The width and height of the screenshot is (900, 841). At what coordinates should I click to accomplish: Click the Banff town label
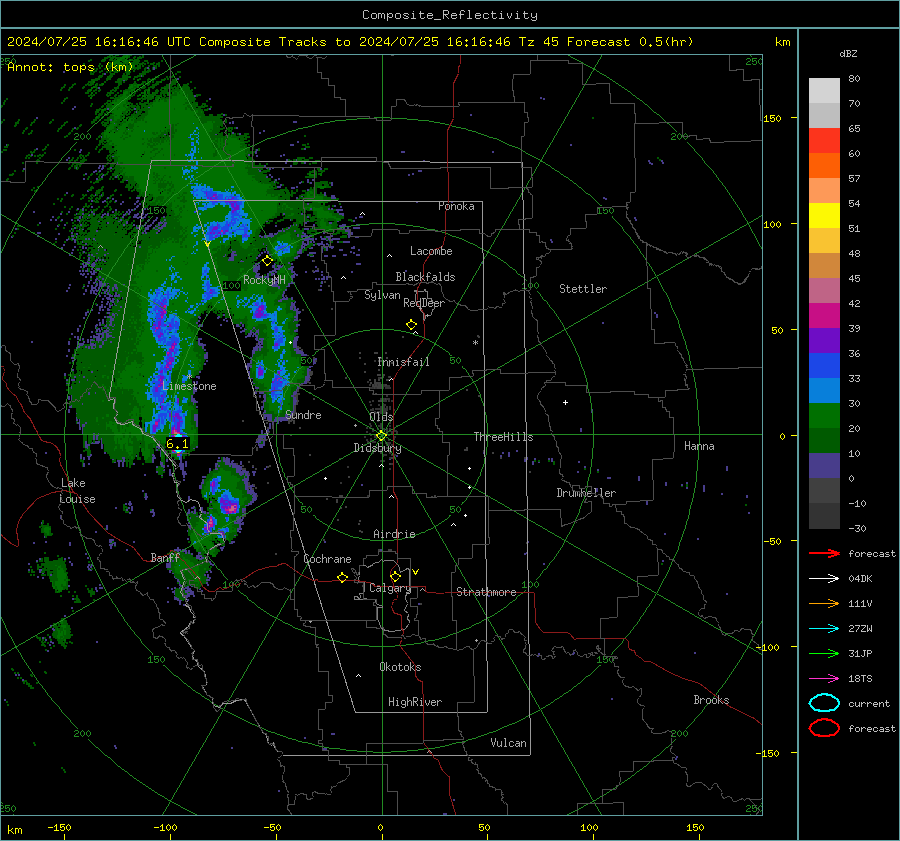click(x=165, y=557)
